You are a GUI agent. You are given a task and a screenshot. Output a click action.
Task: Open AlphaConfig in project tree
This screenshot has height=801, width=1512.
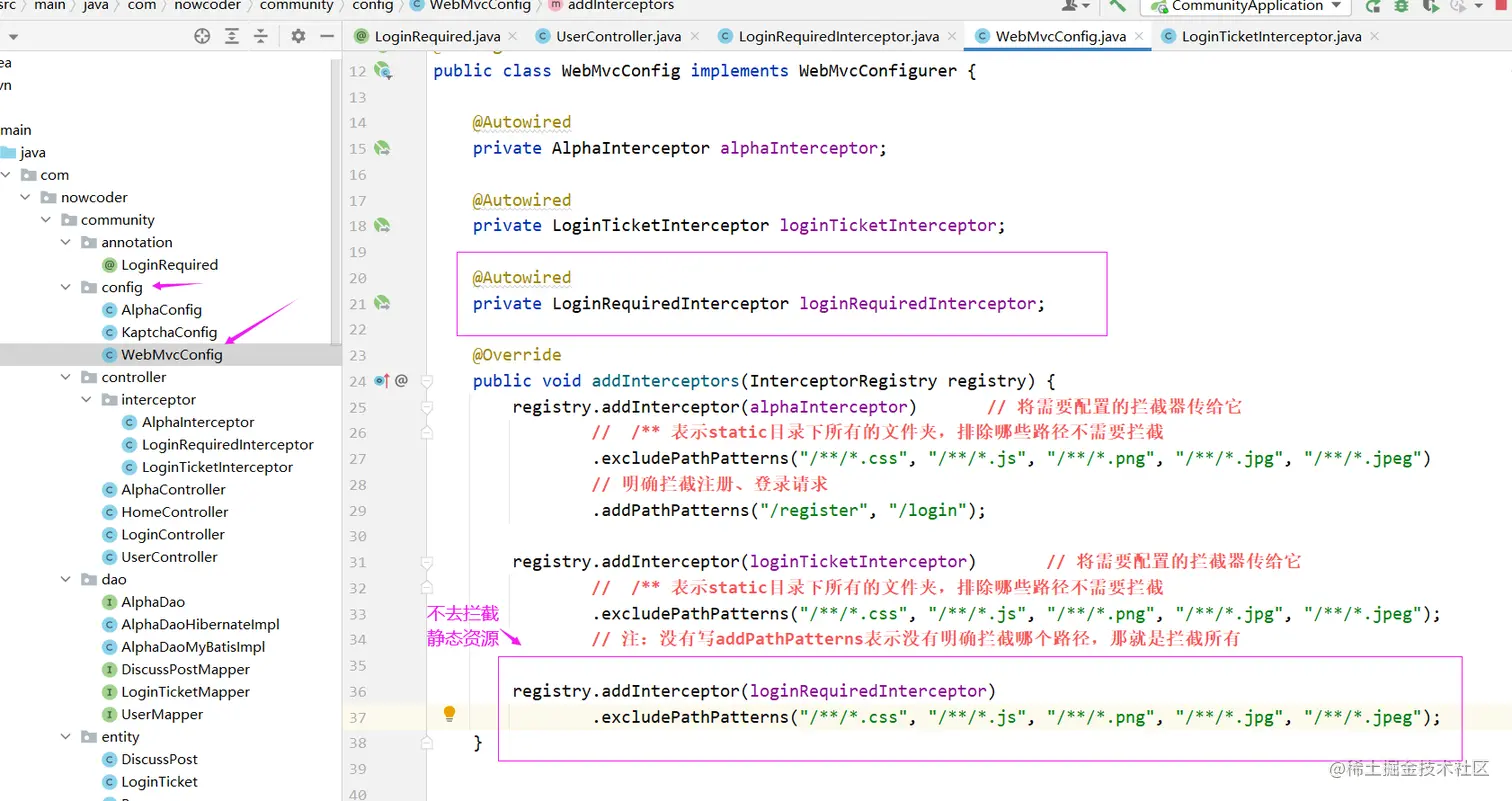(161, 310)
